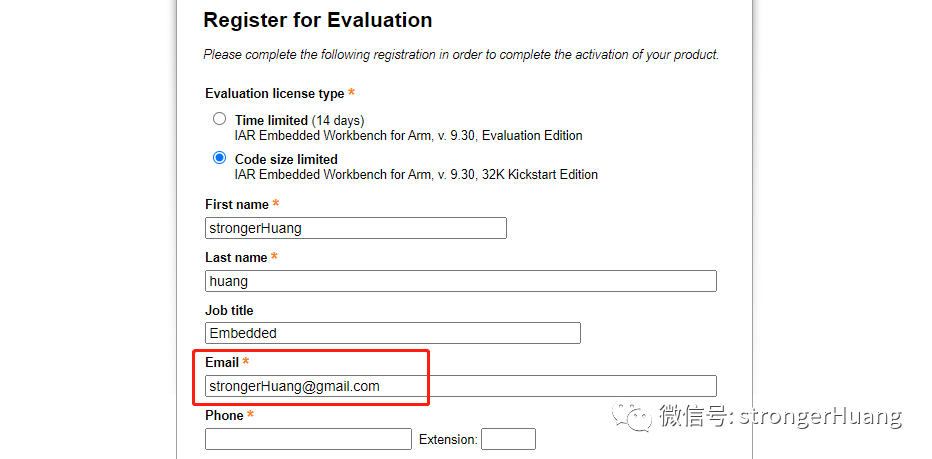Image resolution: width=932 pixels, height=459 pixels.
Task: Click the italic registration instructions sentence
Action: (x=460, y=55)
